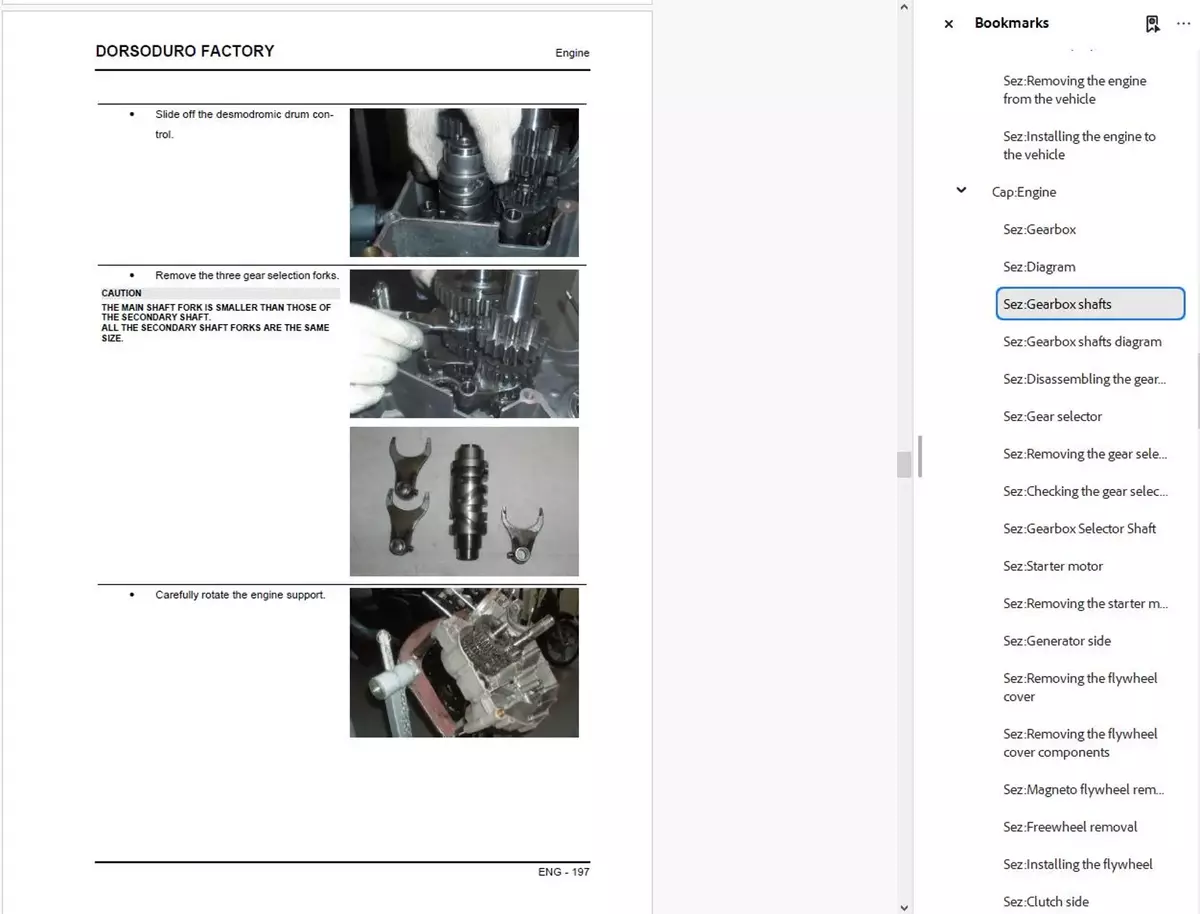The image size is (1200, 914).
Task: Click the document scrollbar thumb
Action: click(x=904, y=464)
